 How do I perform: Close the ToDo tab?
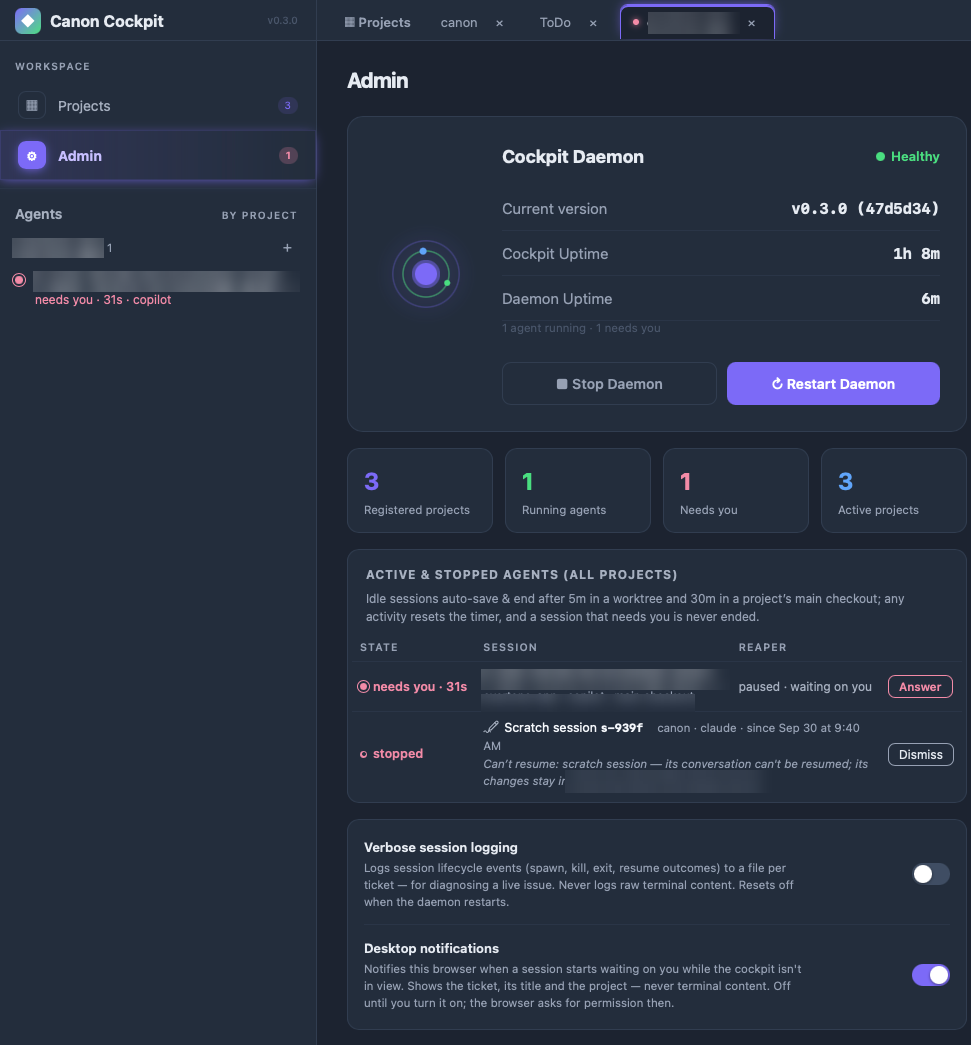[592, 23]
